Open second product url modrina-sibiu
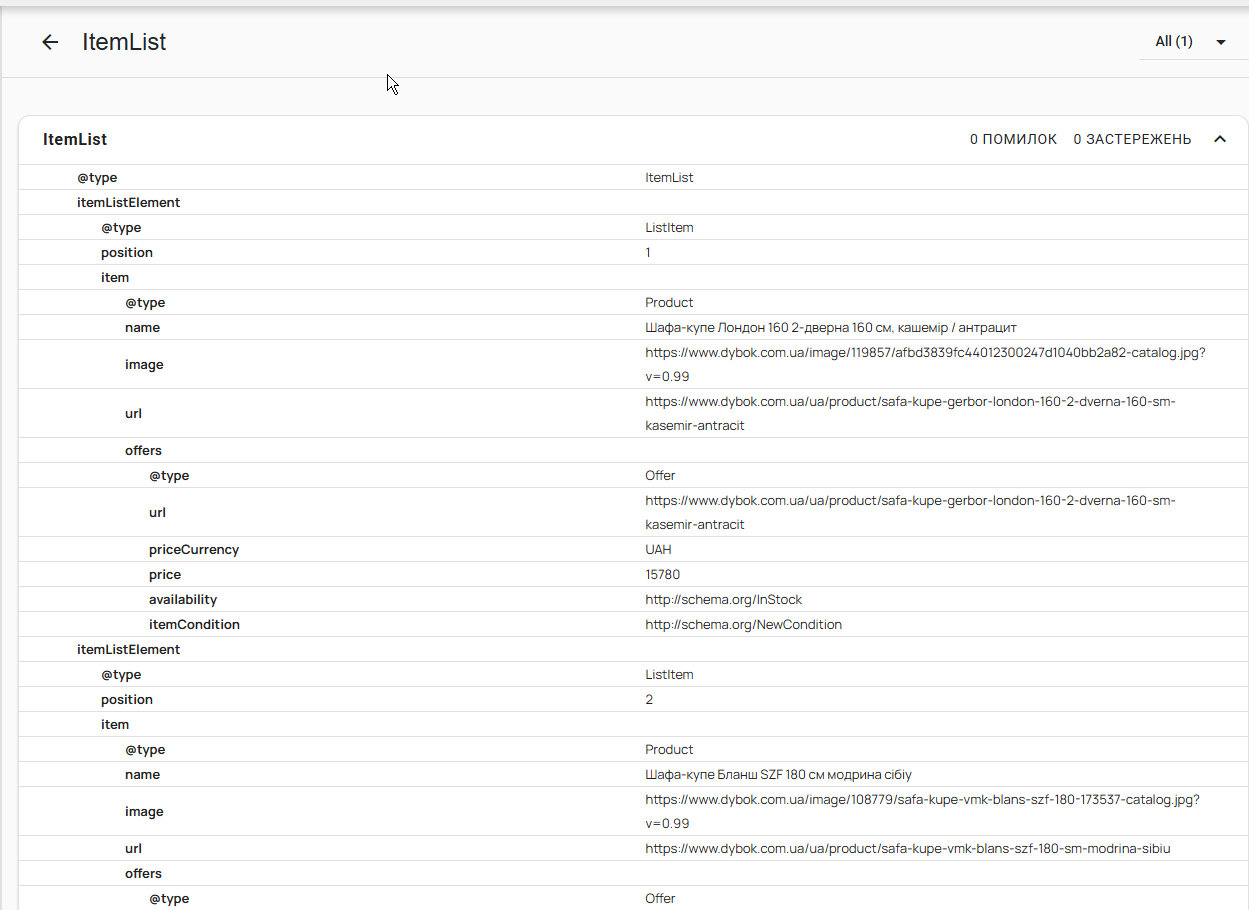The image size is (1249, 910). (907, 849)
